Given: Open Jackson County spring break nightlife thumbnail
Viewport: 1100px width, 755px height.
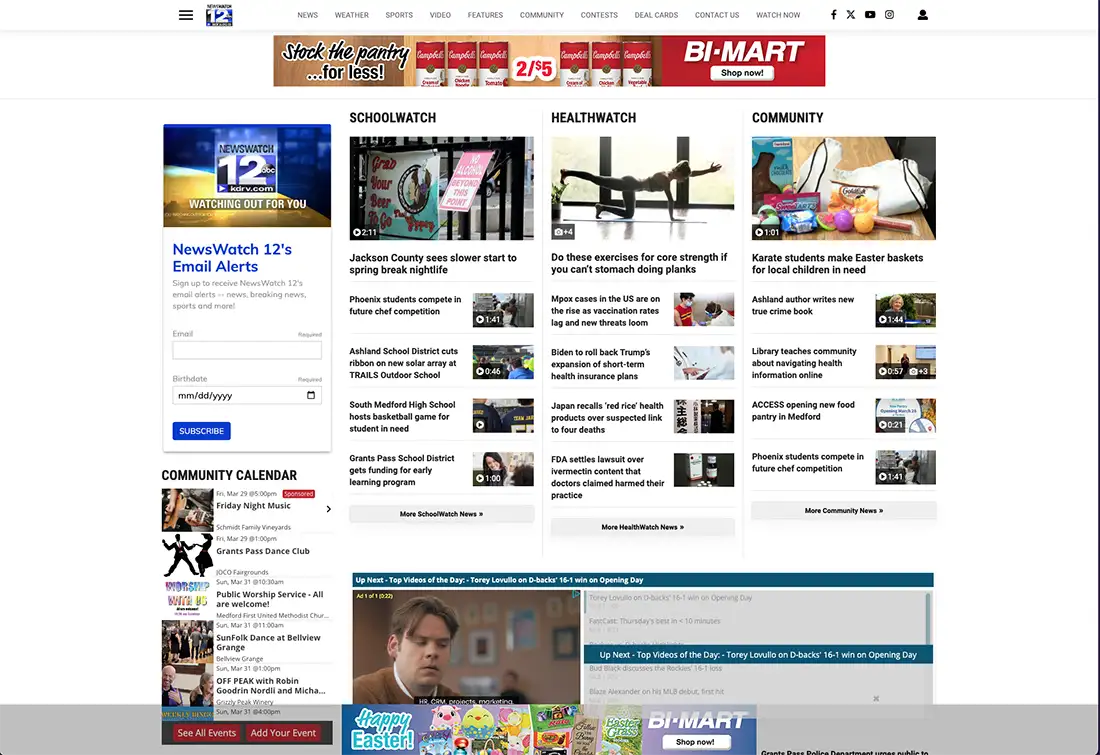Looking at the screenshot, I should click(441, 188).
